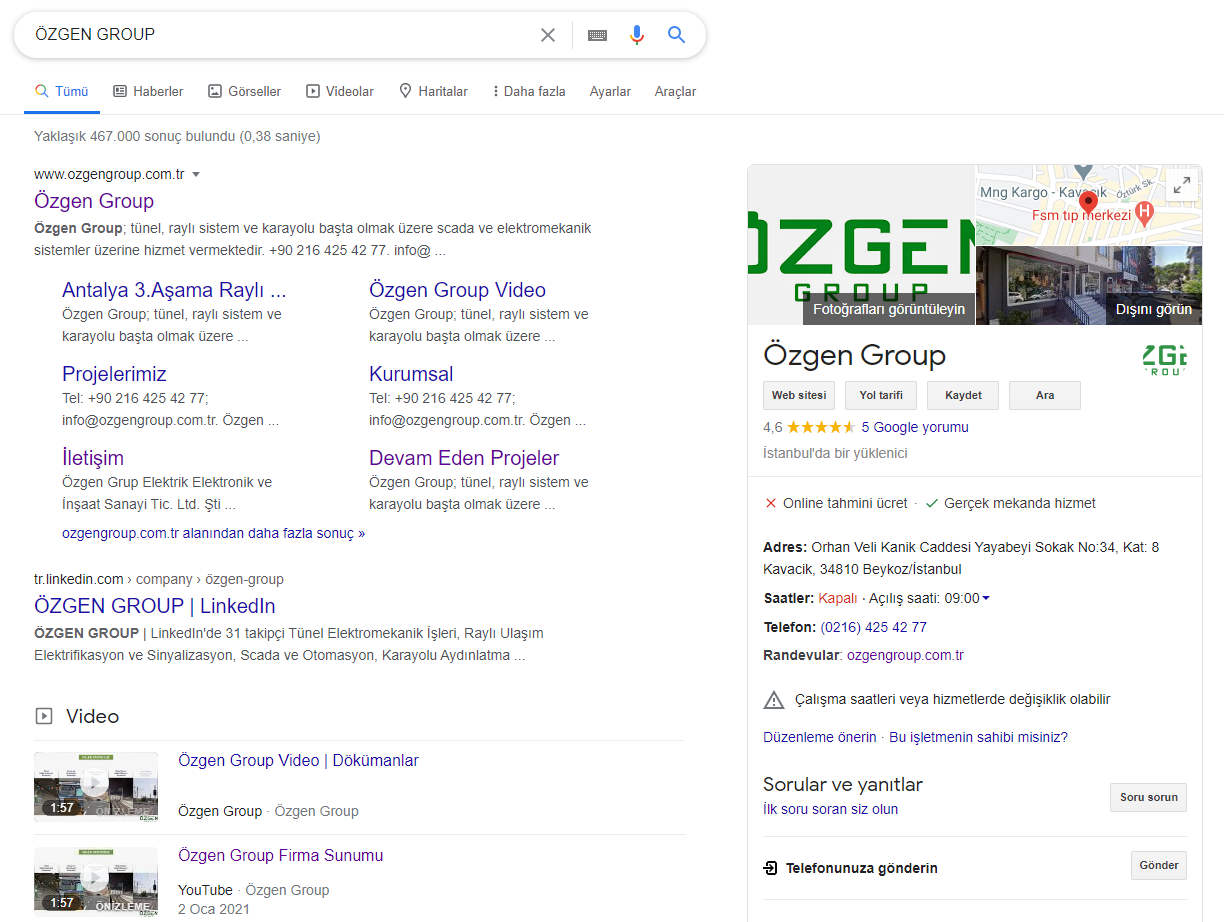This screenshot has width=1224, height=922.
Task: Click the send-to-phone icon
Action: point(770,868)
